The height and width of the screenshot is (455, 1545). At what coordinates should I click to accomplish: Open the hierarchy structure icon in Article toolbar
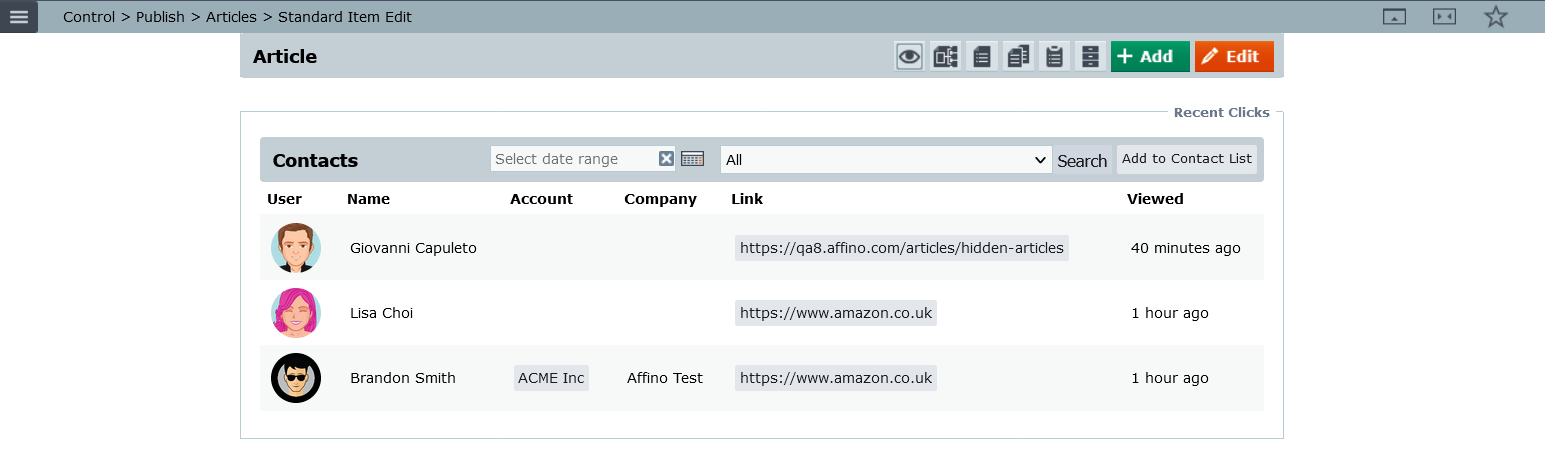(945, 57)
